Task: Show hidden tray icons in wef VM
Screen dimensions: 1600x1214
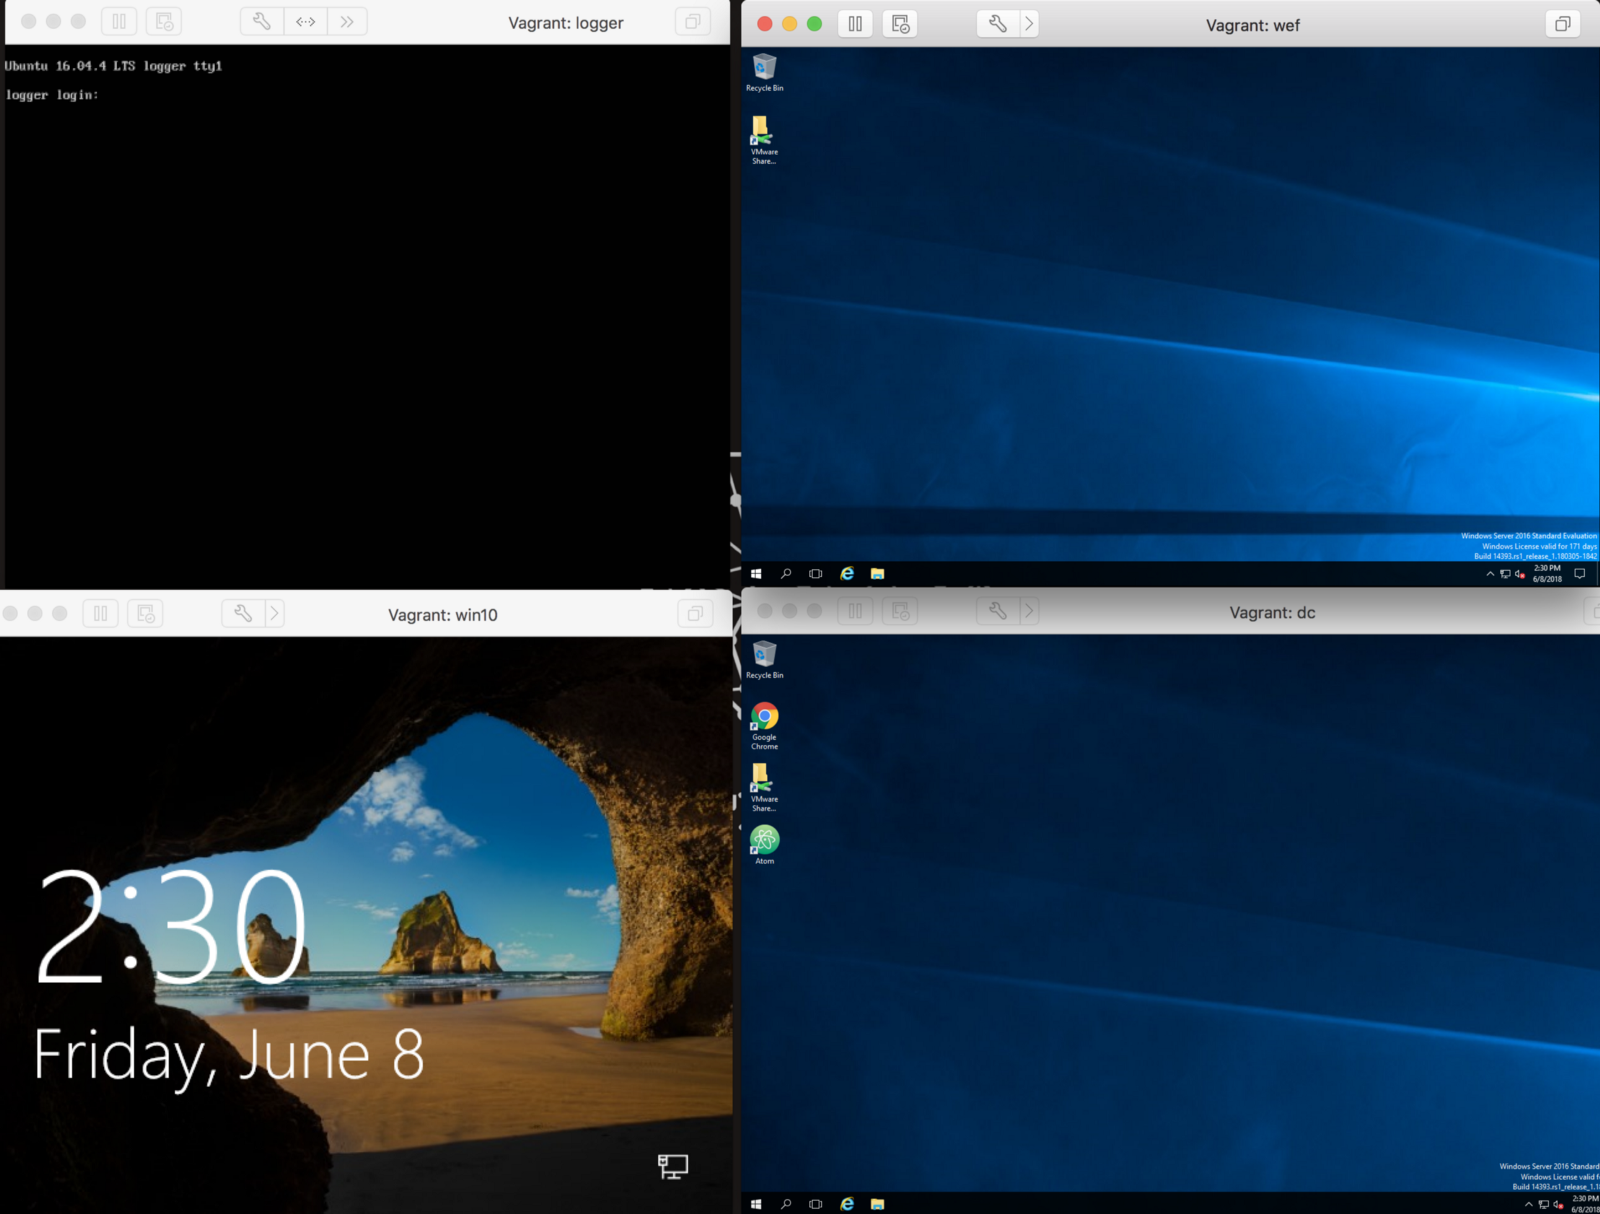Action: [1490, 574]
